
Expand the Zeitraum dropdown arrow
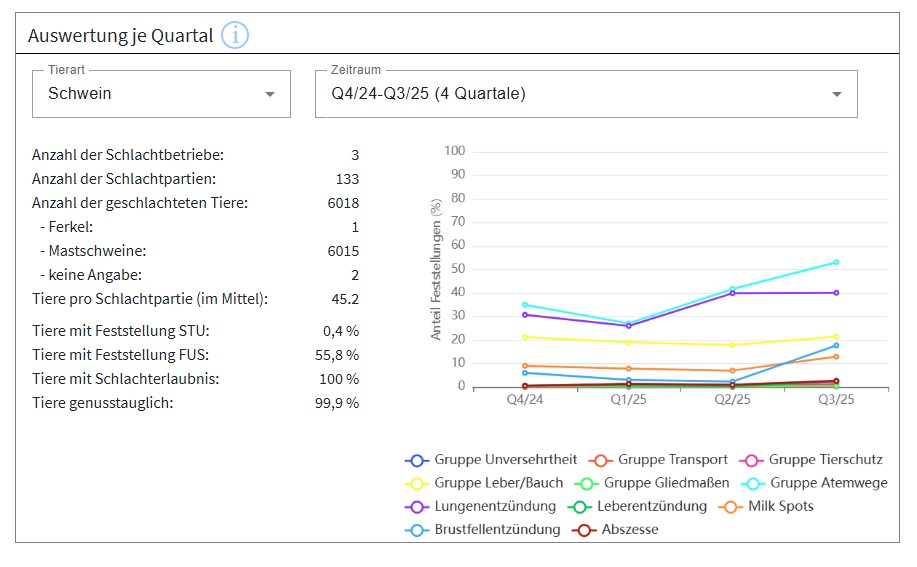pyautogui.click(x=836, y=94)
